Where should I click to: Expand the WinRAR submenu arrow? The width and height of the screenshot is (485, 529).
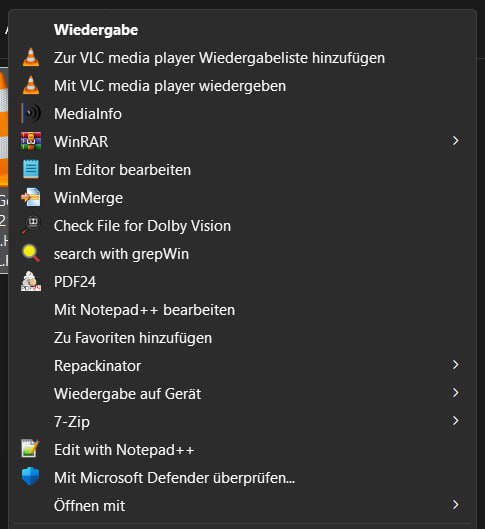[x=455, y=141]
